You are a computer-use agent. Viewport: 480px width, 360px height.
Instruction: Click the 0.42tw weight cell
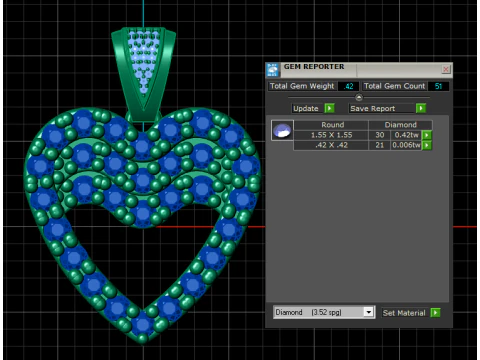click(406, 135)
